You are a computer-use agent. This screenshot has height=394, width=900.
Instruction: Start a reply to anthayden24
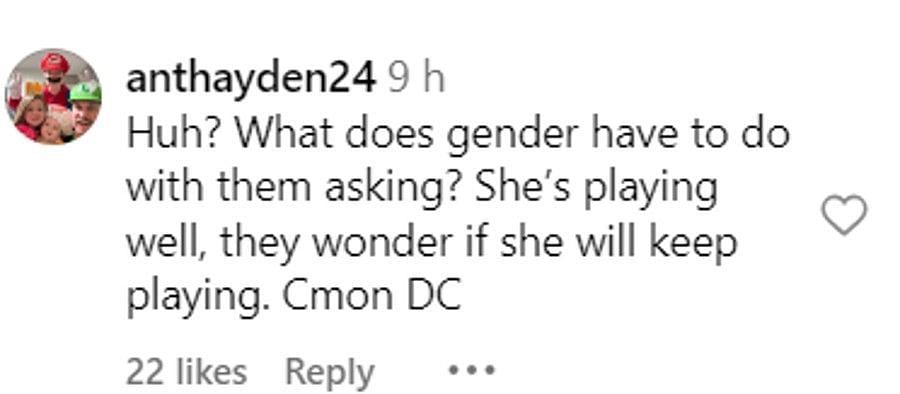tap(329, 372)
